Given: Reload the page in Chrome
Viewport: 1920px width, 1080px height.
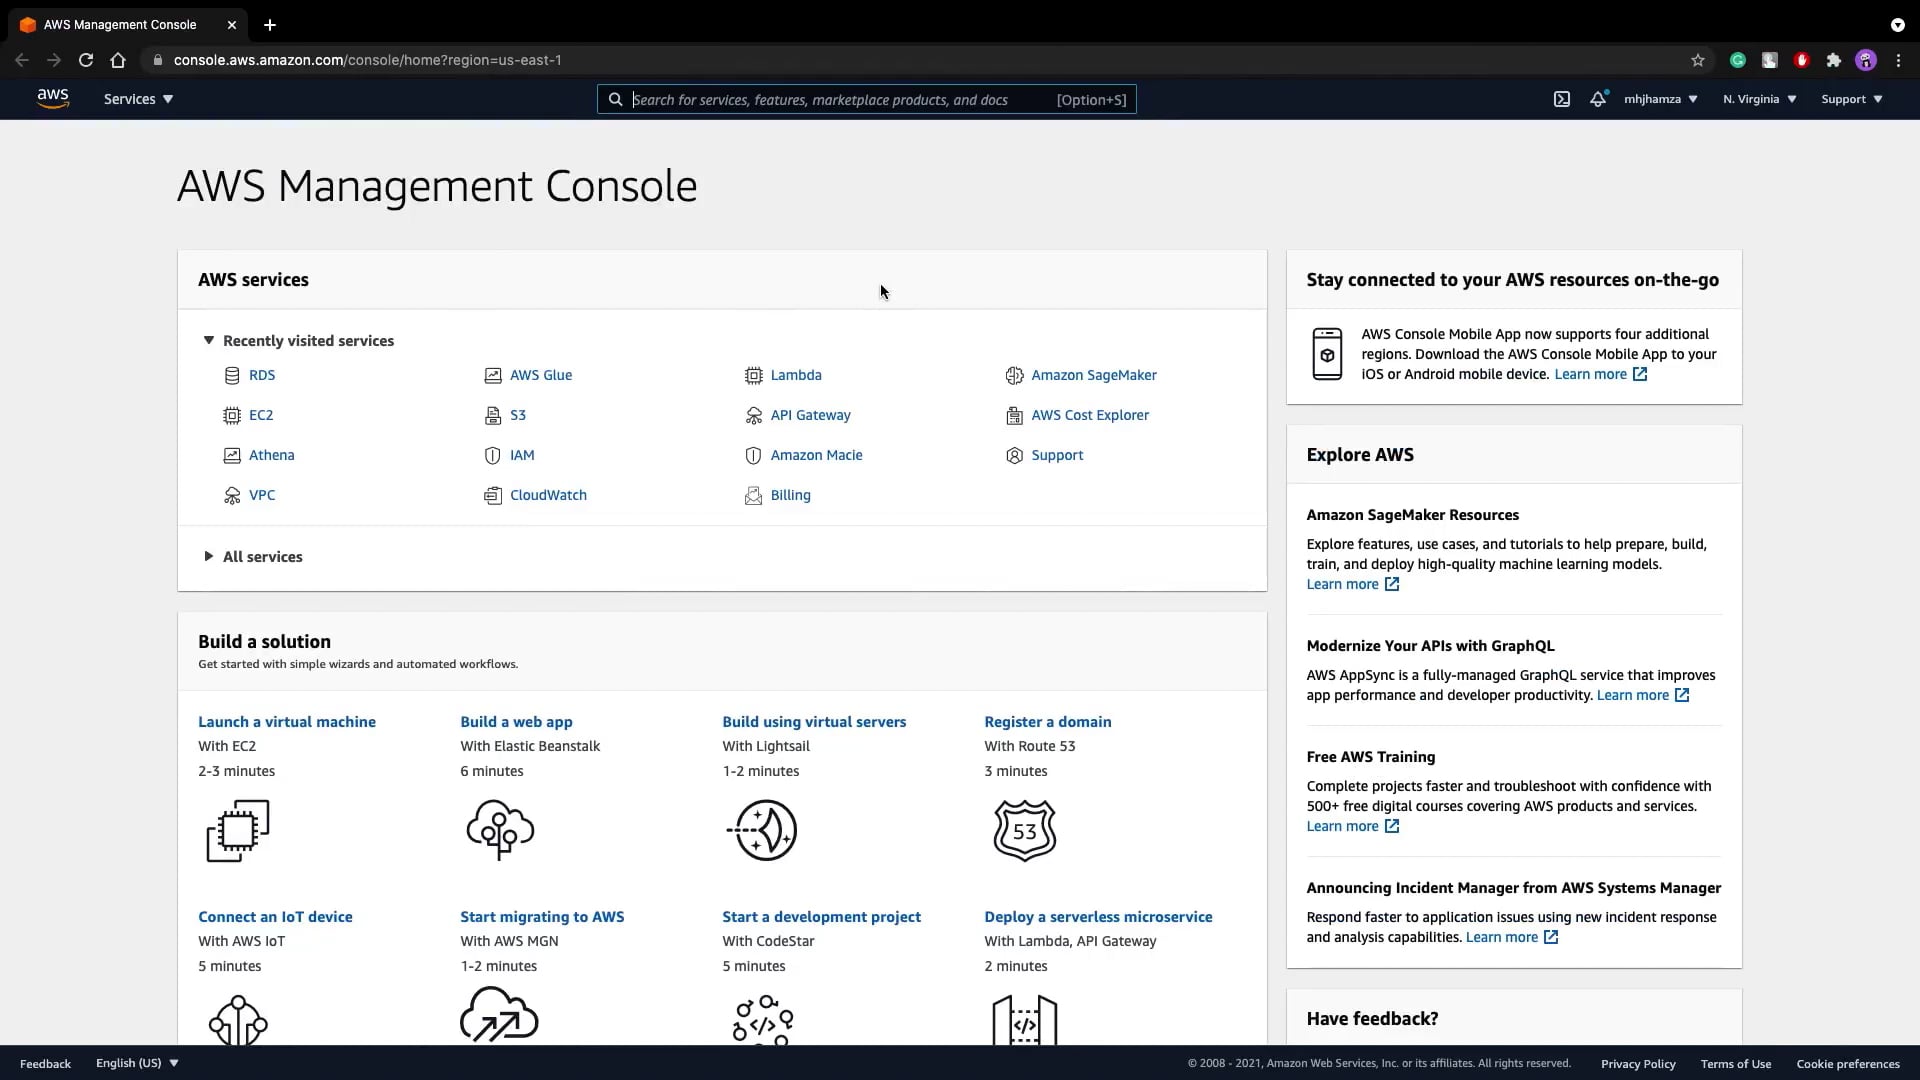Looking at the screenshot, I should (x=86, y=60).
